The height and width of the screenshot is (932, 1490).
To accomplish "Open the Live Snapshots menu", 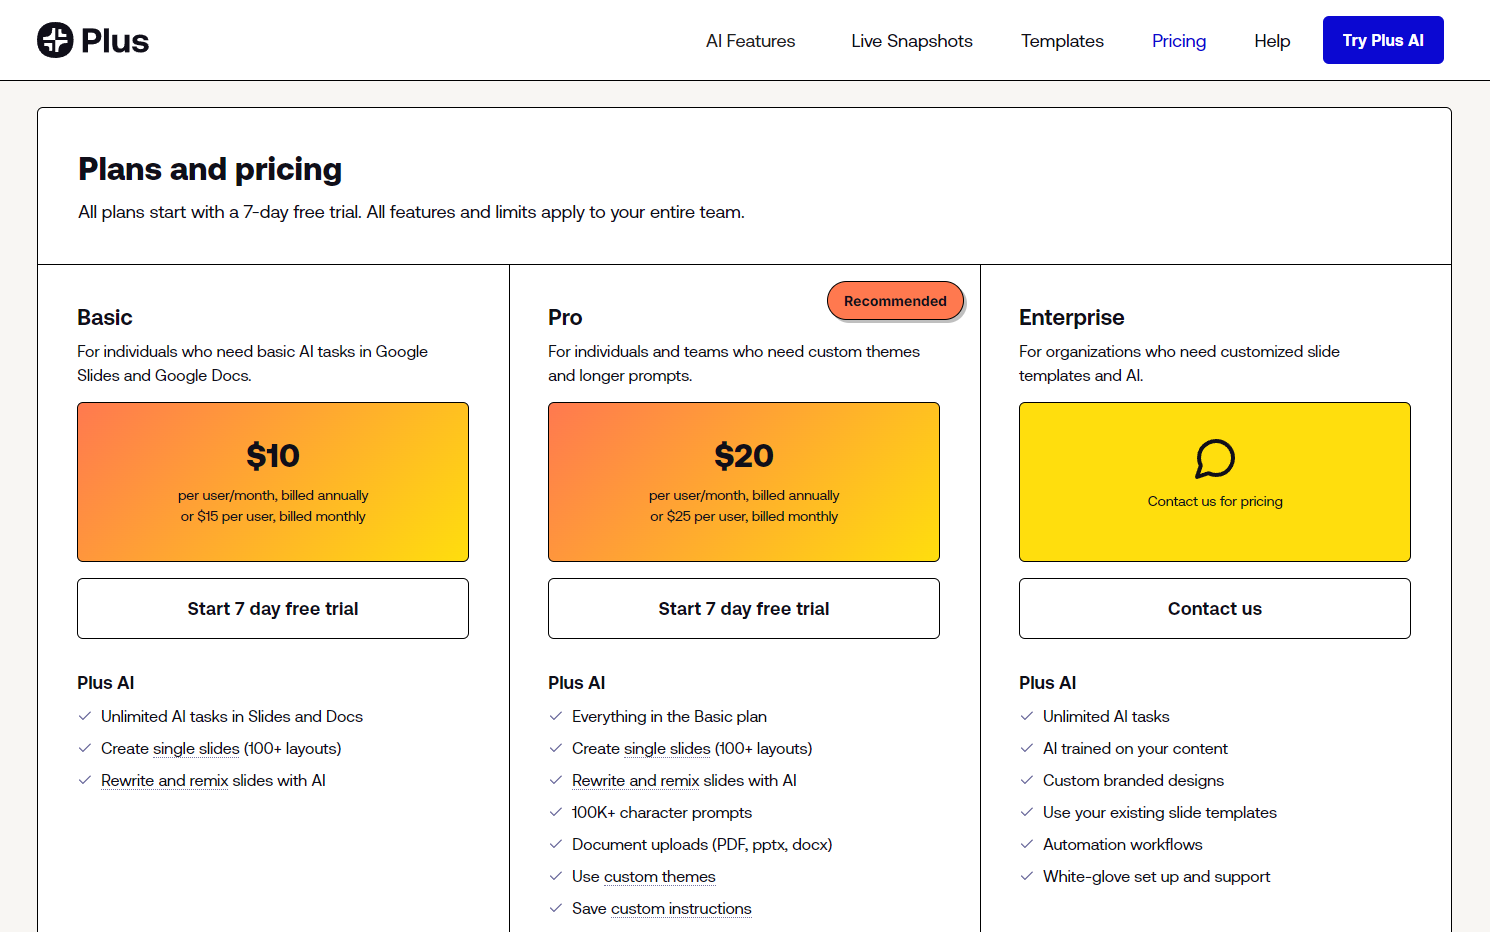I will point(912,41).
